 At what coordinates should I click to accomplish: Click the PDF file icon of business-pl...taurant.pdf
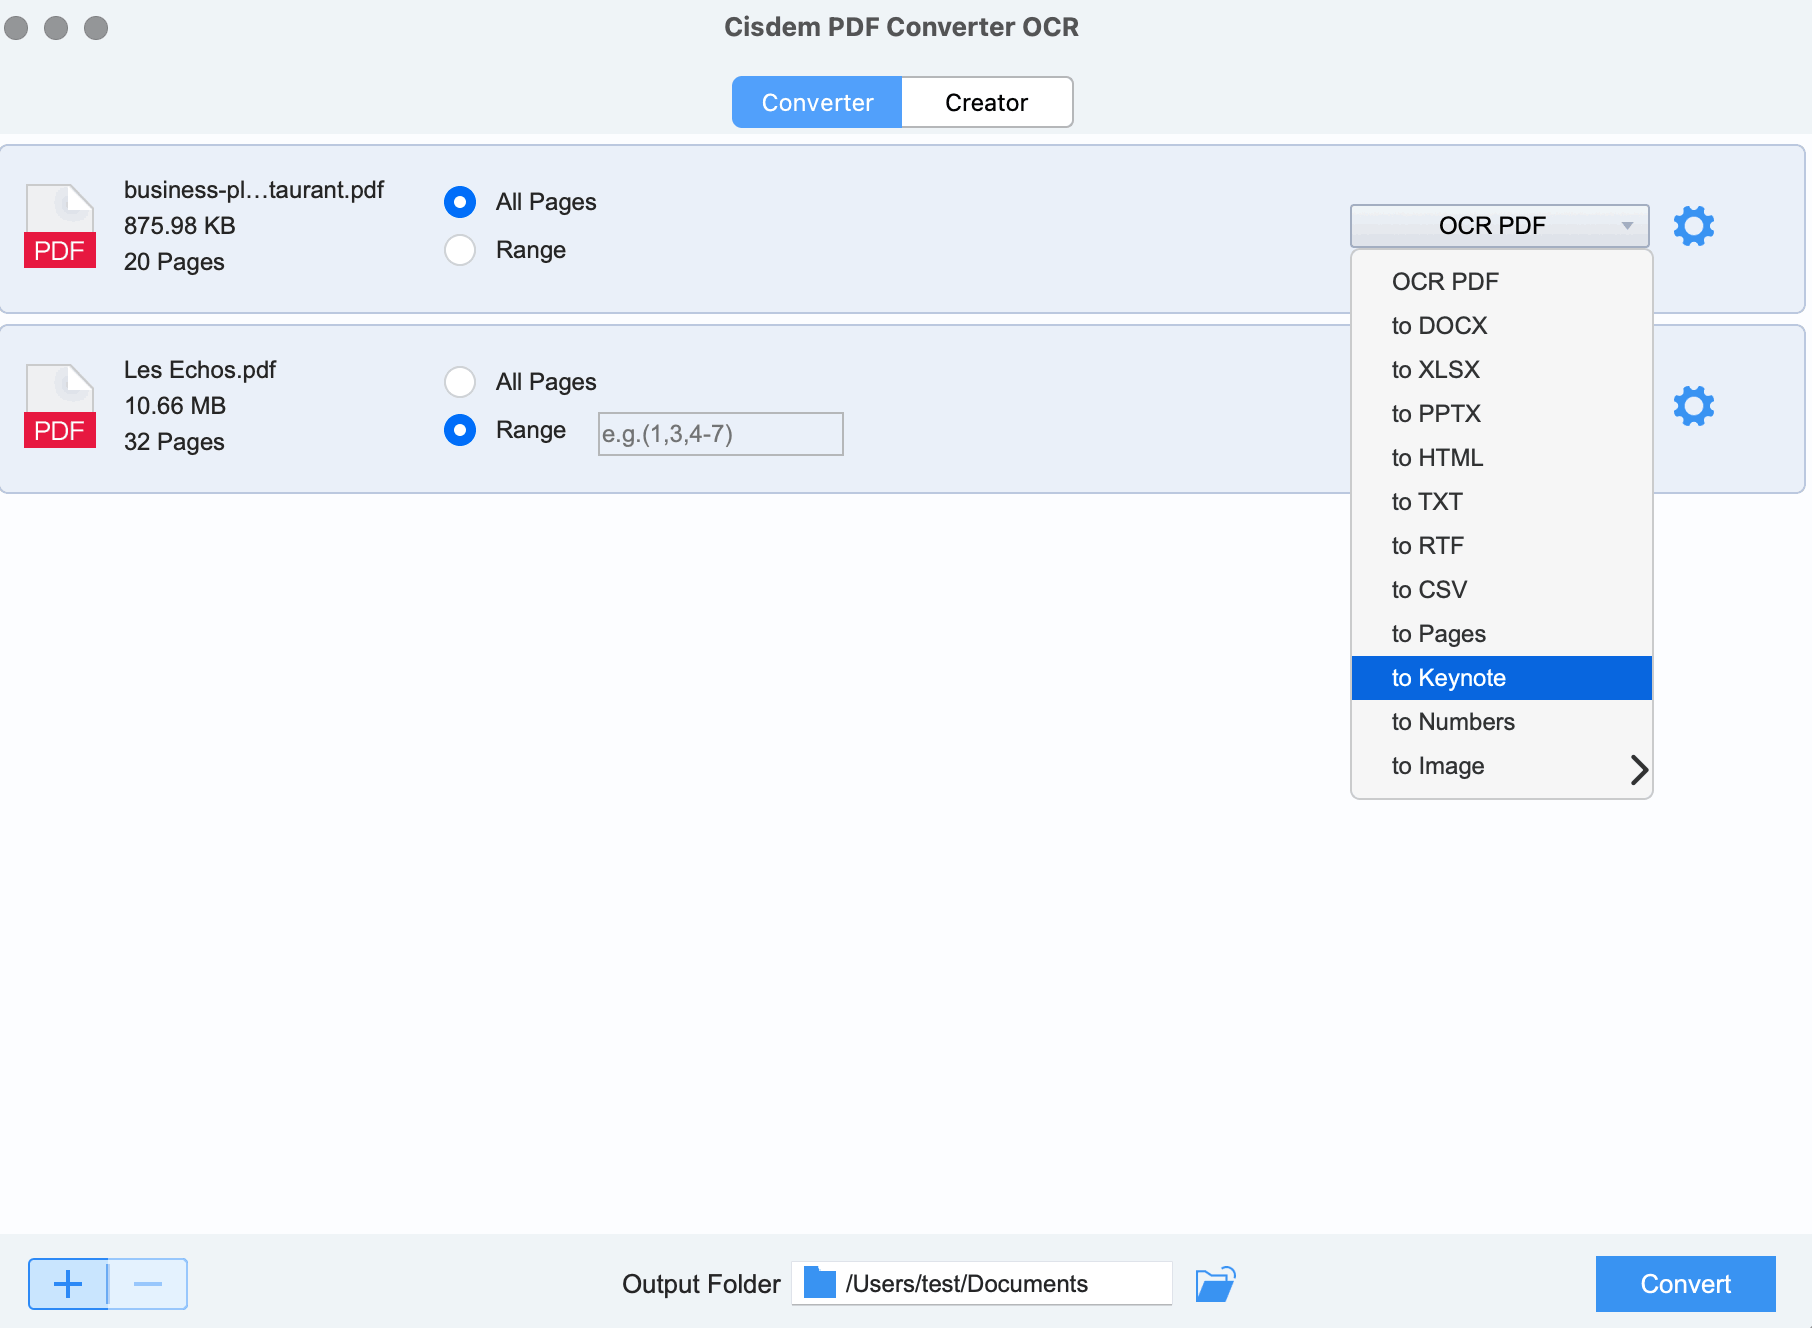click(x=60, y=226)
